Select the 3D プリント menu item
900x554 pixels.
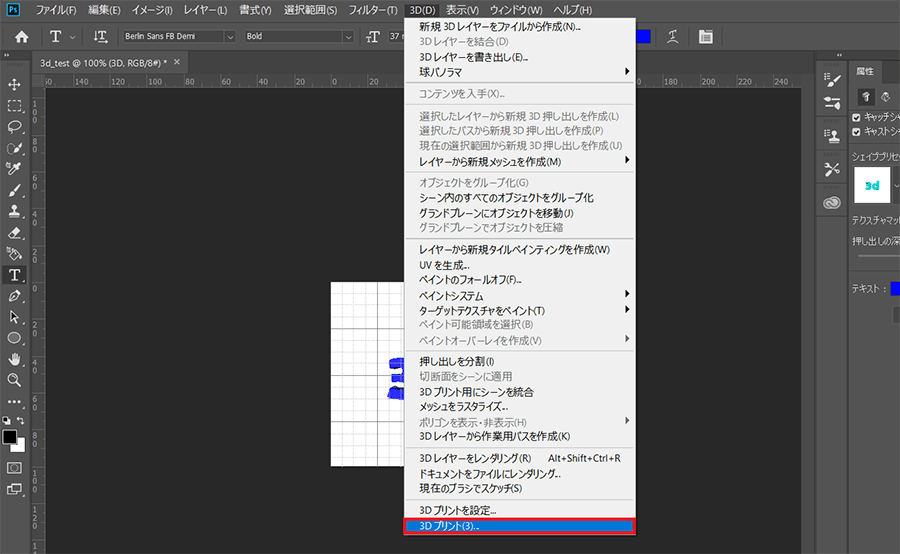(520, 526)
